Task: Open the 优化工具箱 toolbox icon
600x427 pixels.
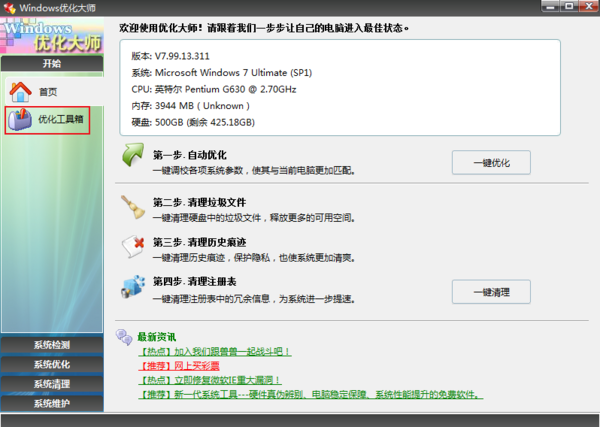Action: tap(21, 122)
